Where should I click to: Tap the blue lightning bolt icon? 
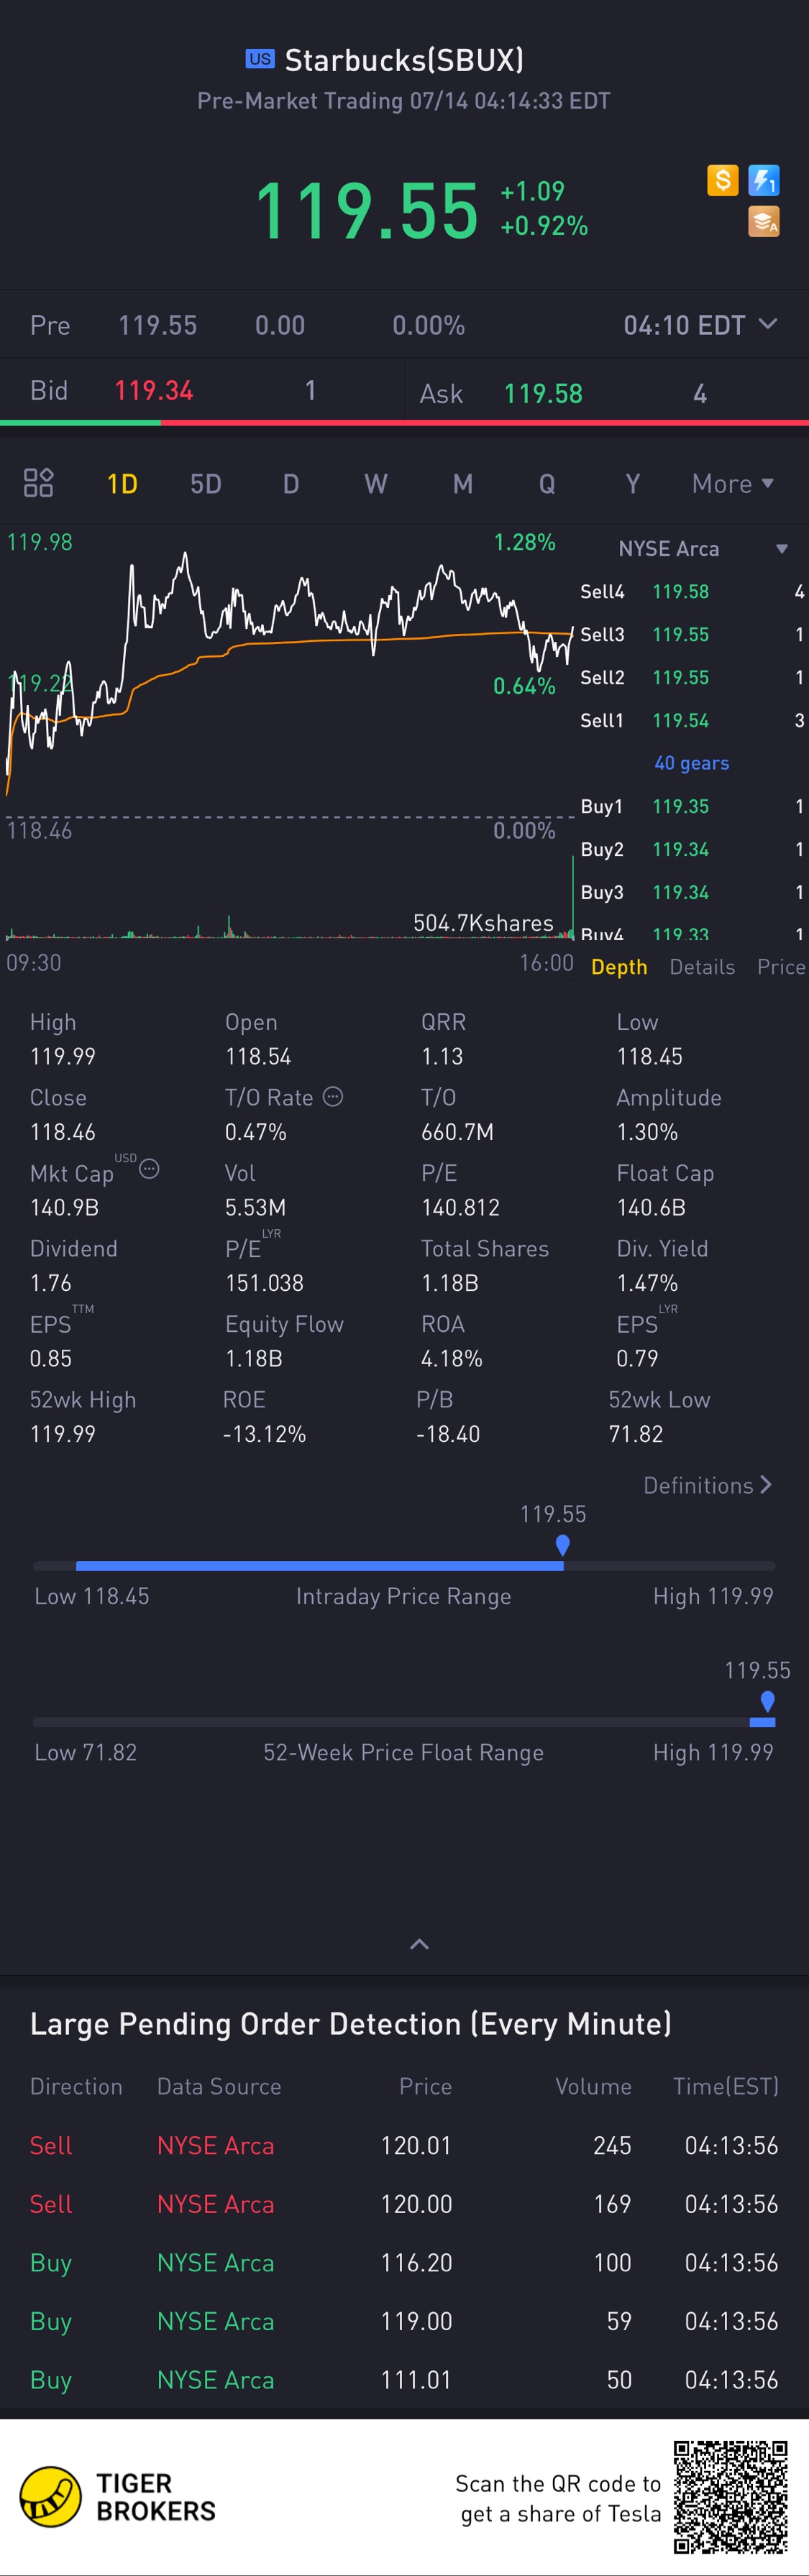point(764,180)
